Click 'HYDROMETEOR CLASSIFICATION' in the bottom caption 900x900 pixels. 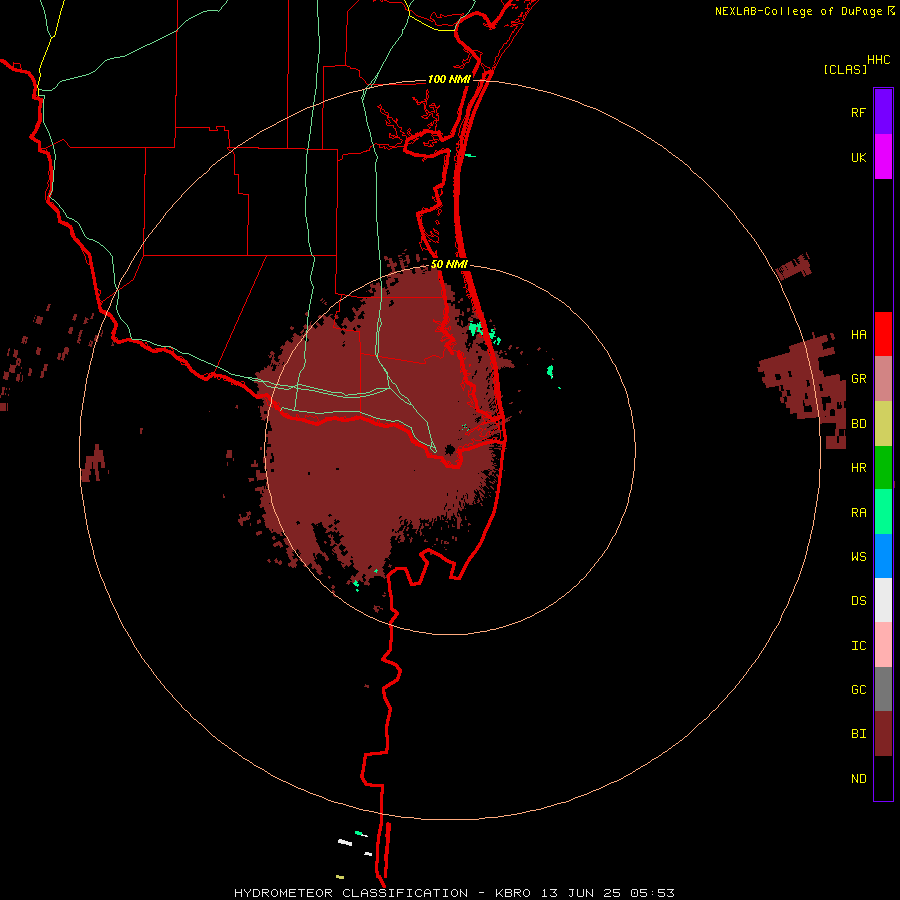(x=351, y=893)
